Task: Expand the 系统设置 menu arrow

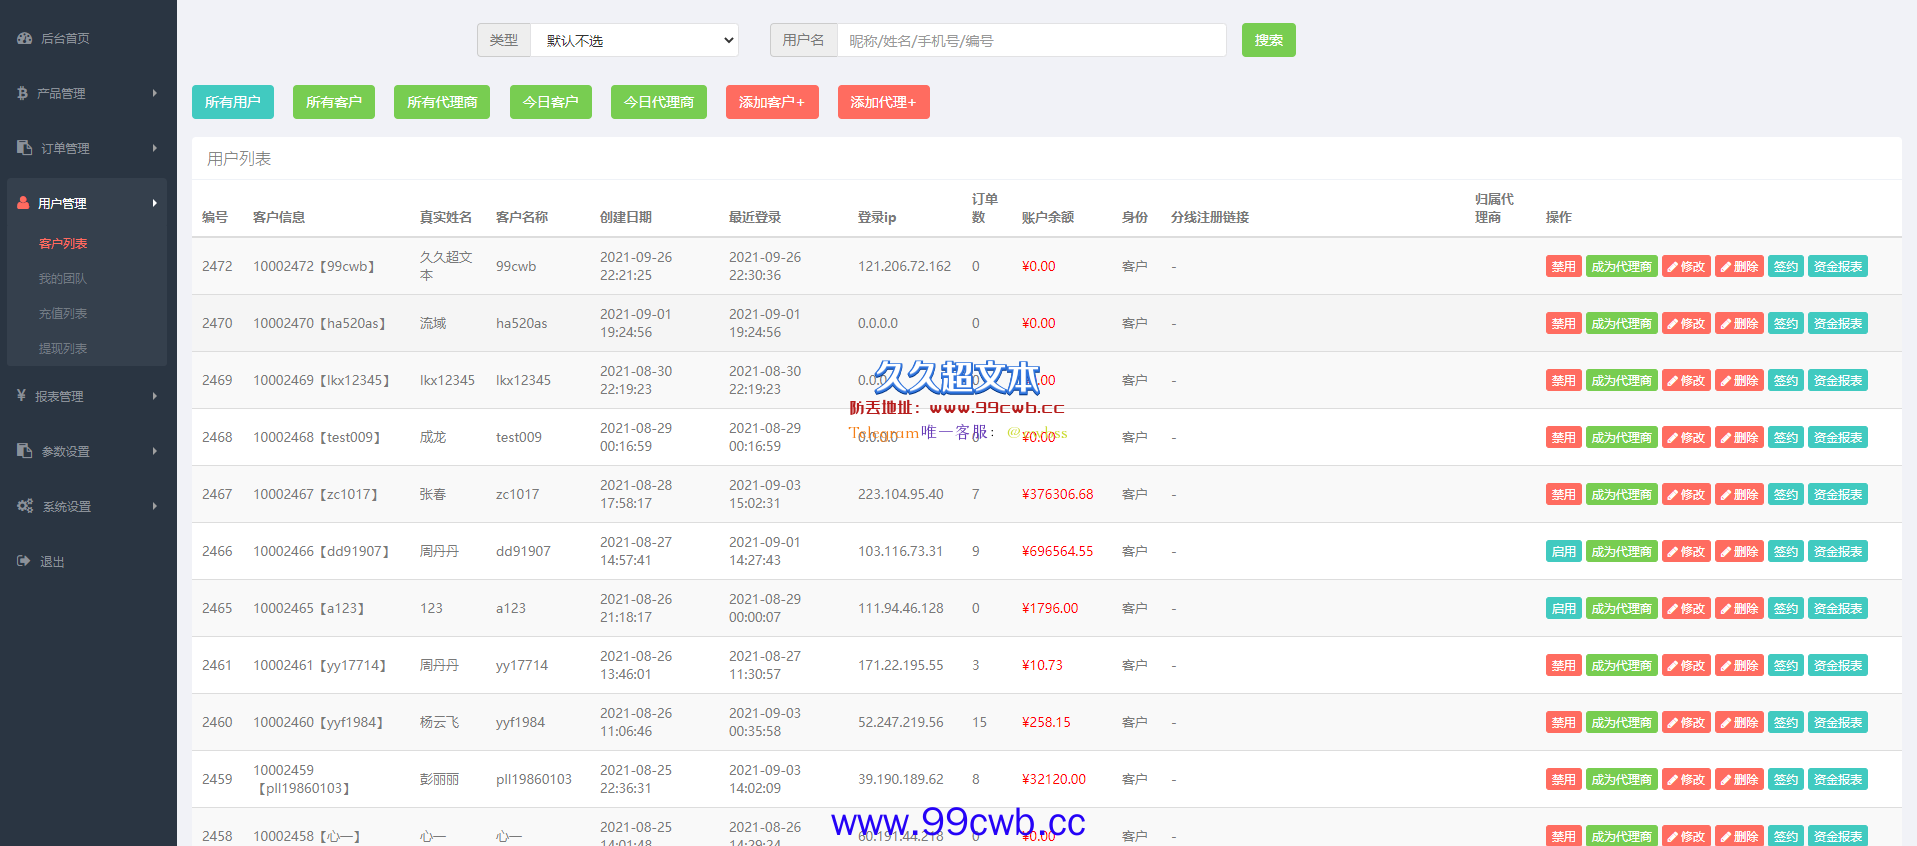Action: pos(155,506)
